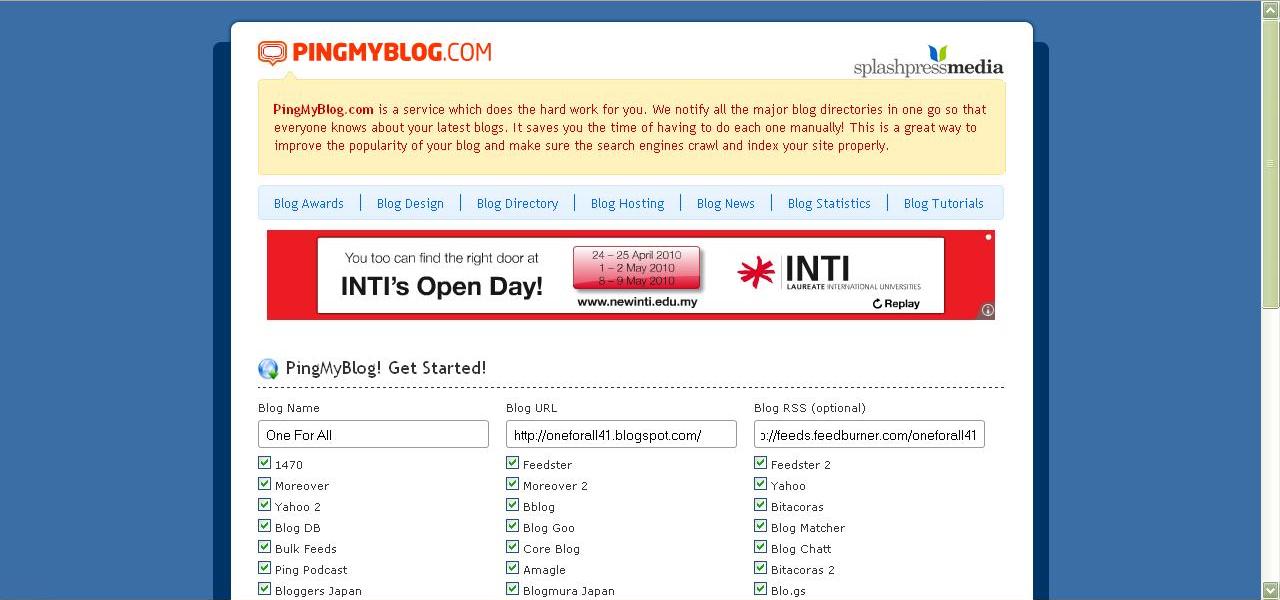
Task: Uncheck the Bloggers Japan checkbox
Action: point(264,589)
